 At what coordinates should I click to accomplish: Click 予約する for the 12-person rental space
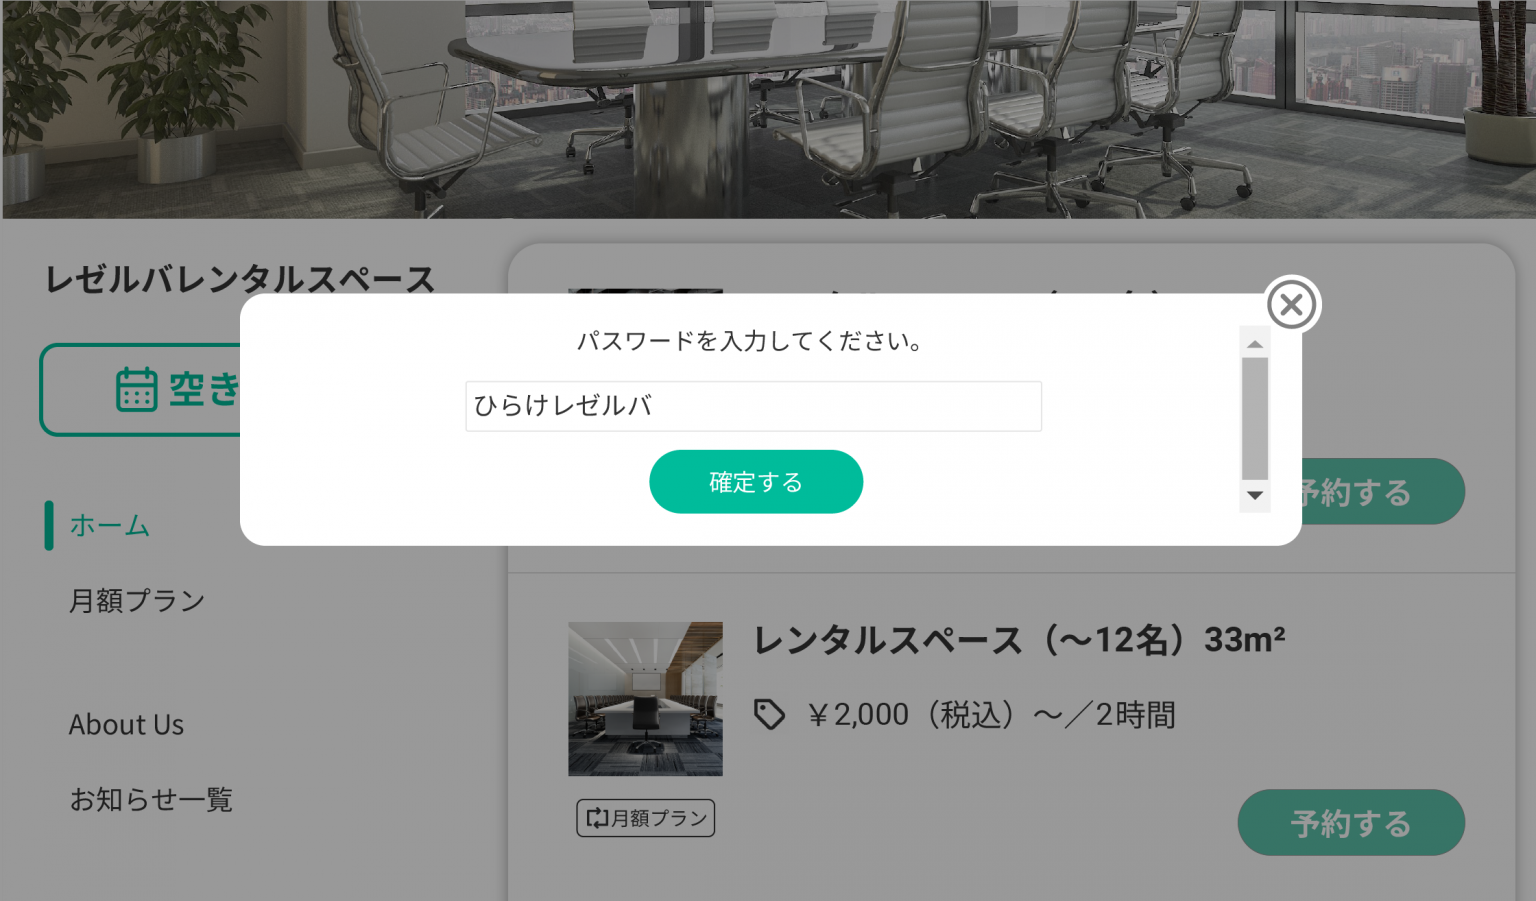(1351, 823)
